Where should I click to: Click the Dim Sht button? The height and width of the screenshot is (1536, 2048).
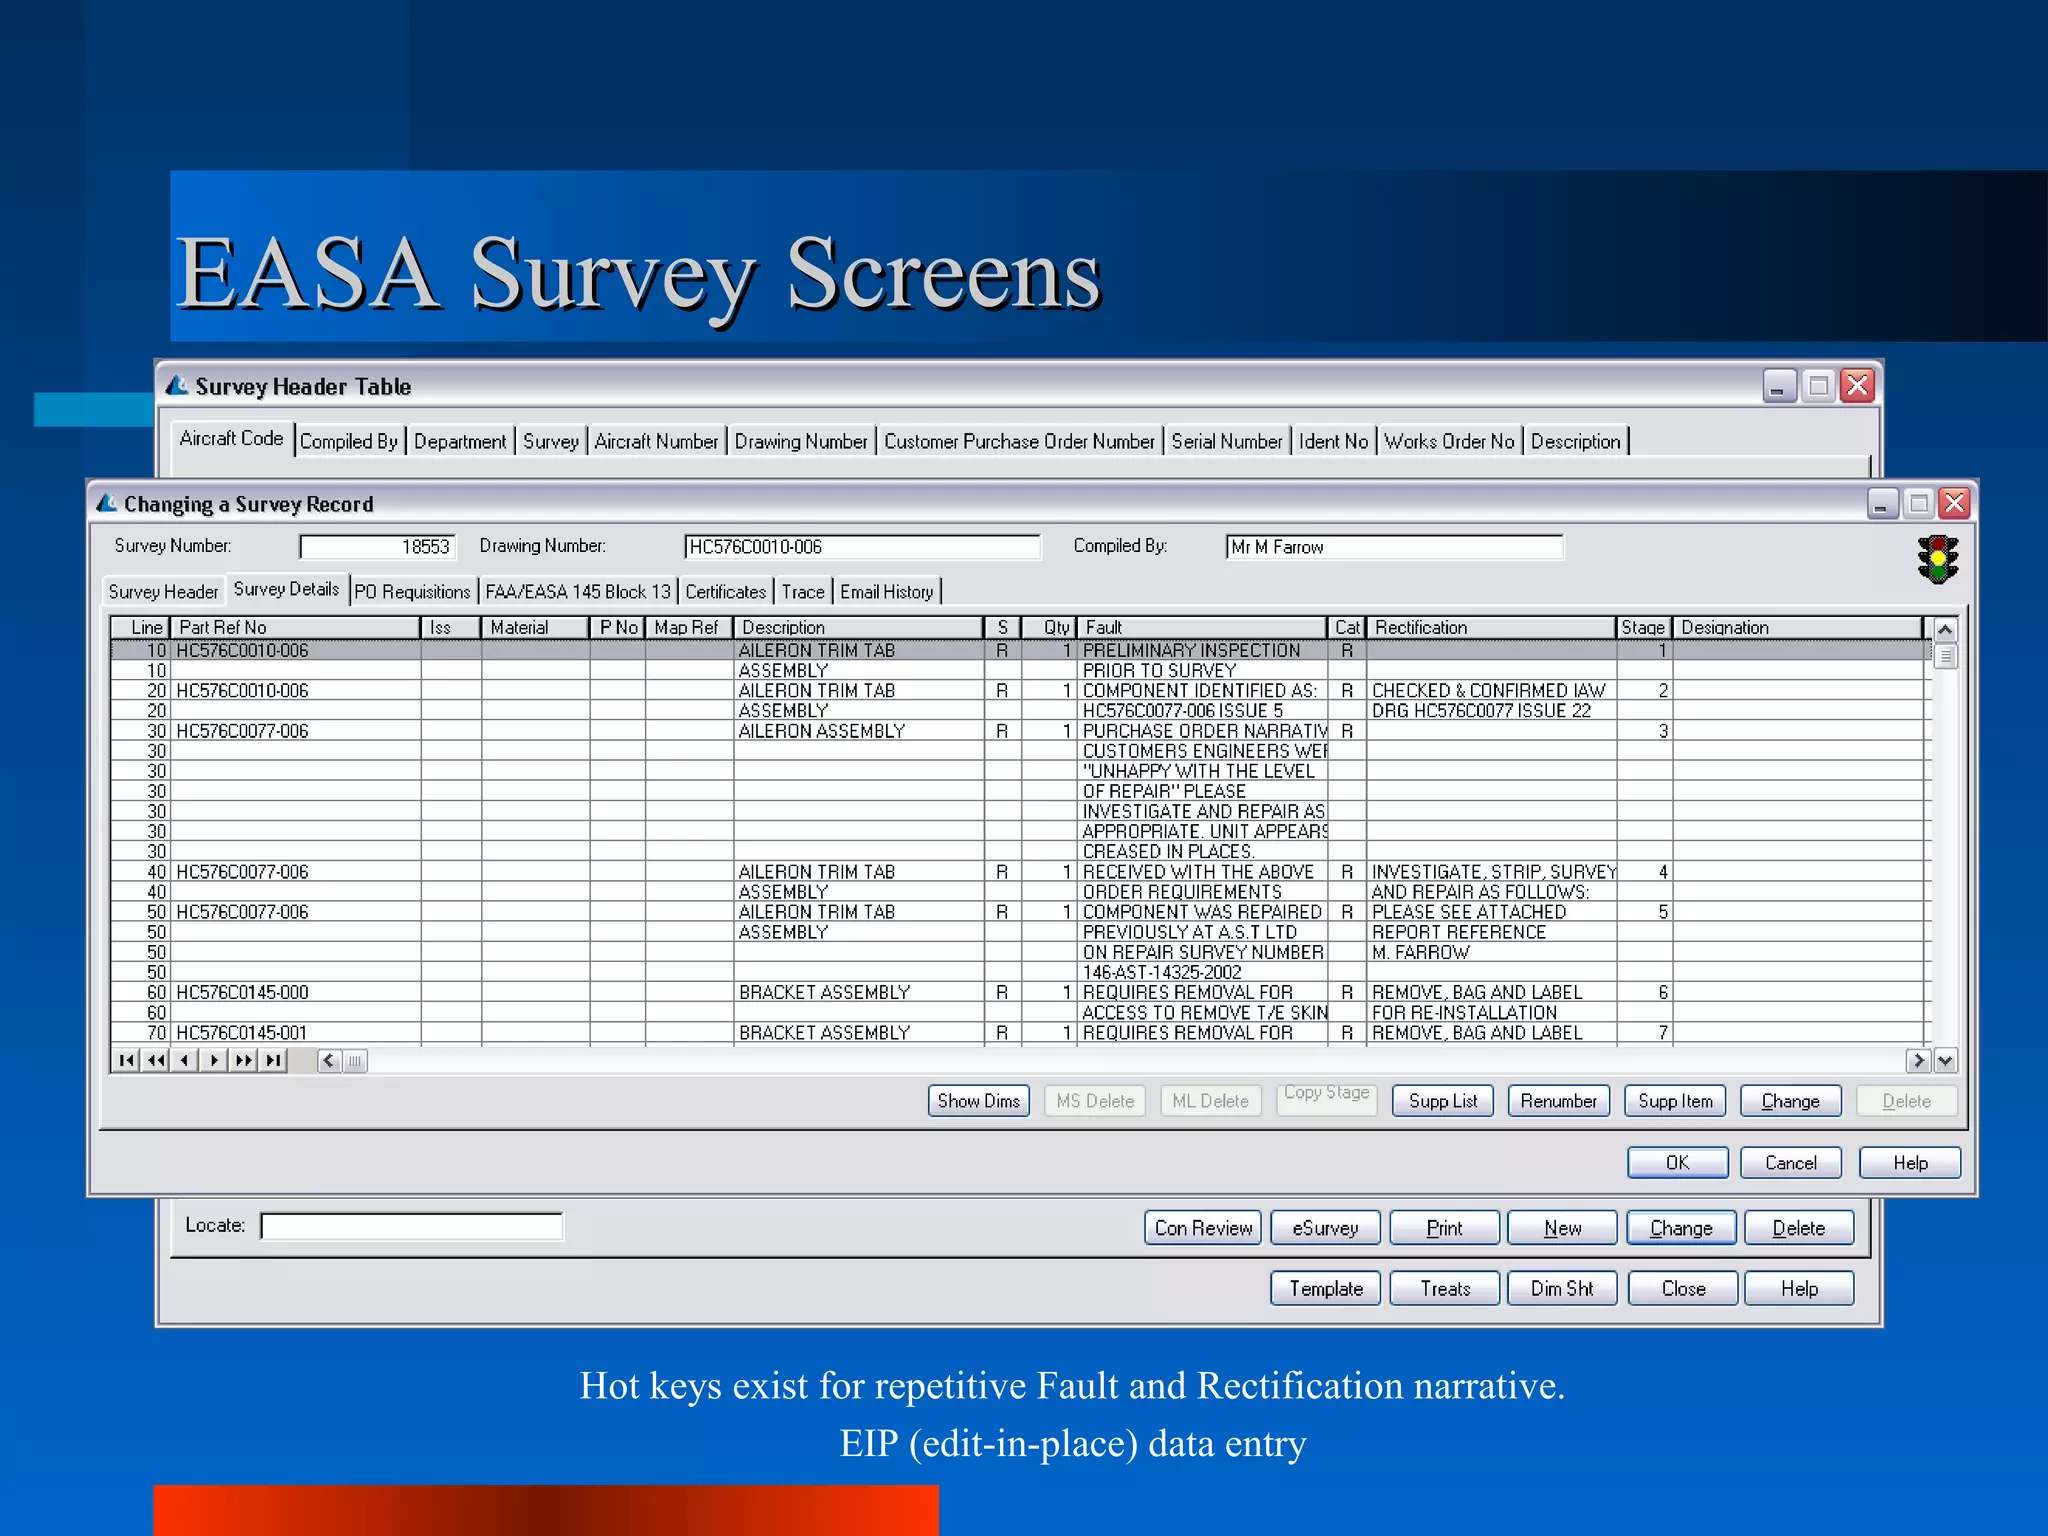tap(1562, 1289)
